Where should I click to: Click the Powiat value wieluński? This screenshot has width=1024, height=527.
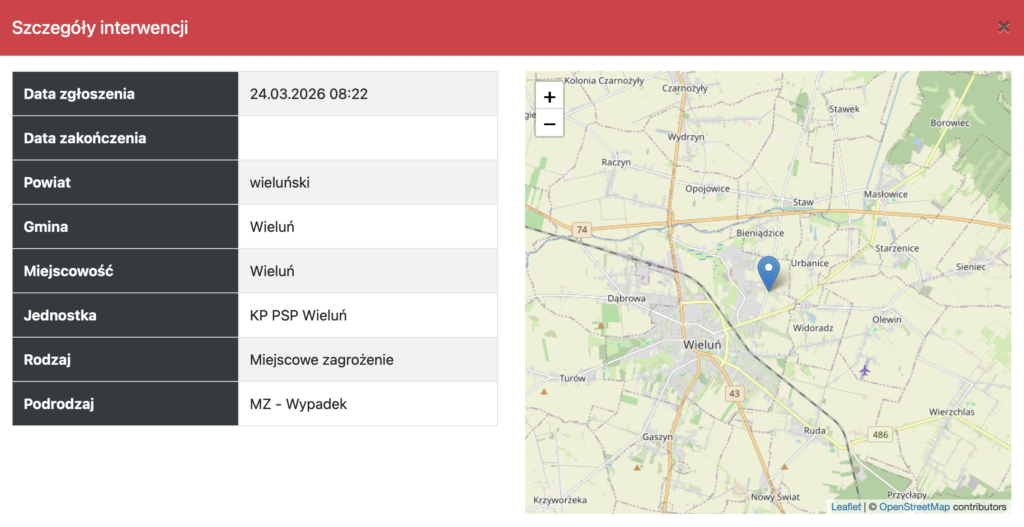[x=280, y=183]
